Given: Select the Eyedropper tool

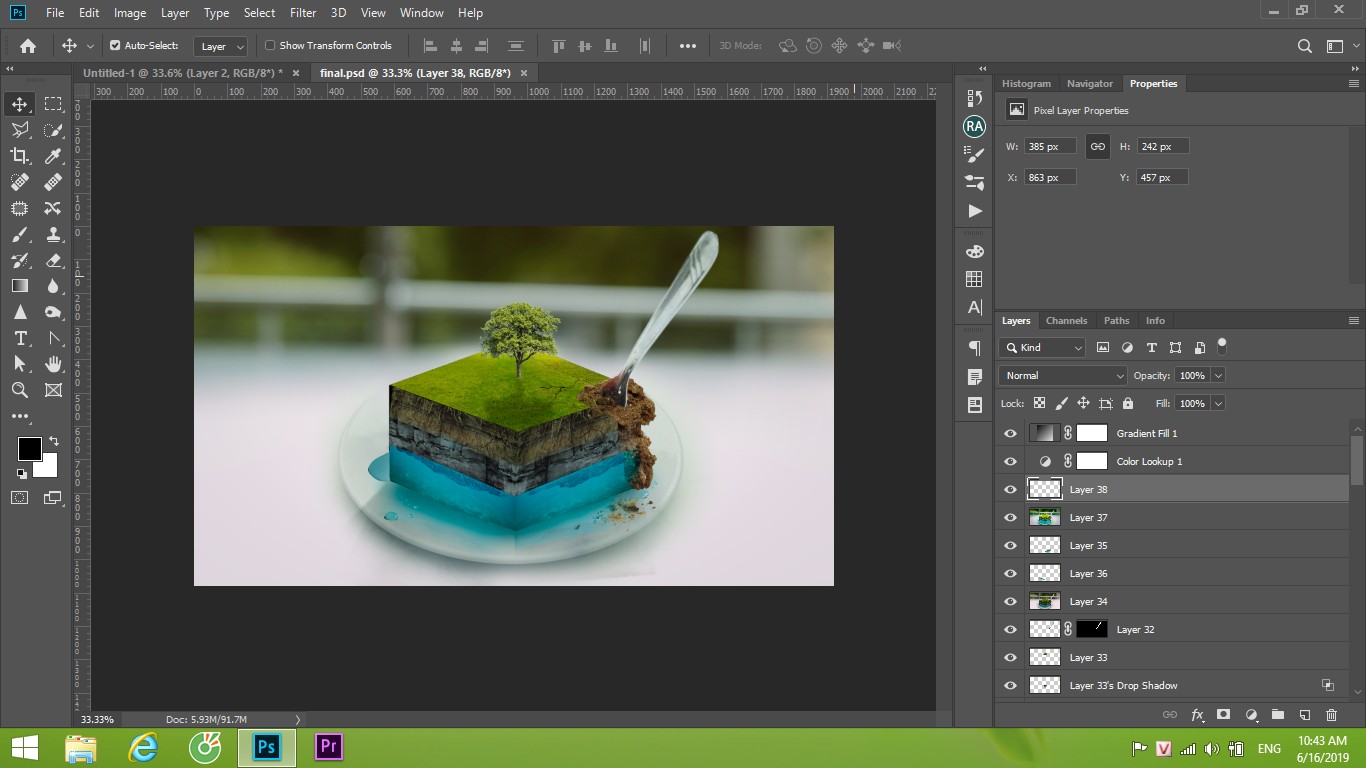Looking at the screenshot, I should click(53, 156).
